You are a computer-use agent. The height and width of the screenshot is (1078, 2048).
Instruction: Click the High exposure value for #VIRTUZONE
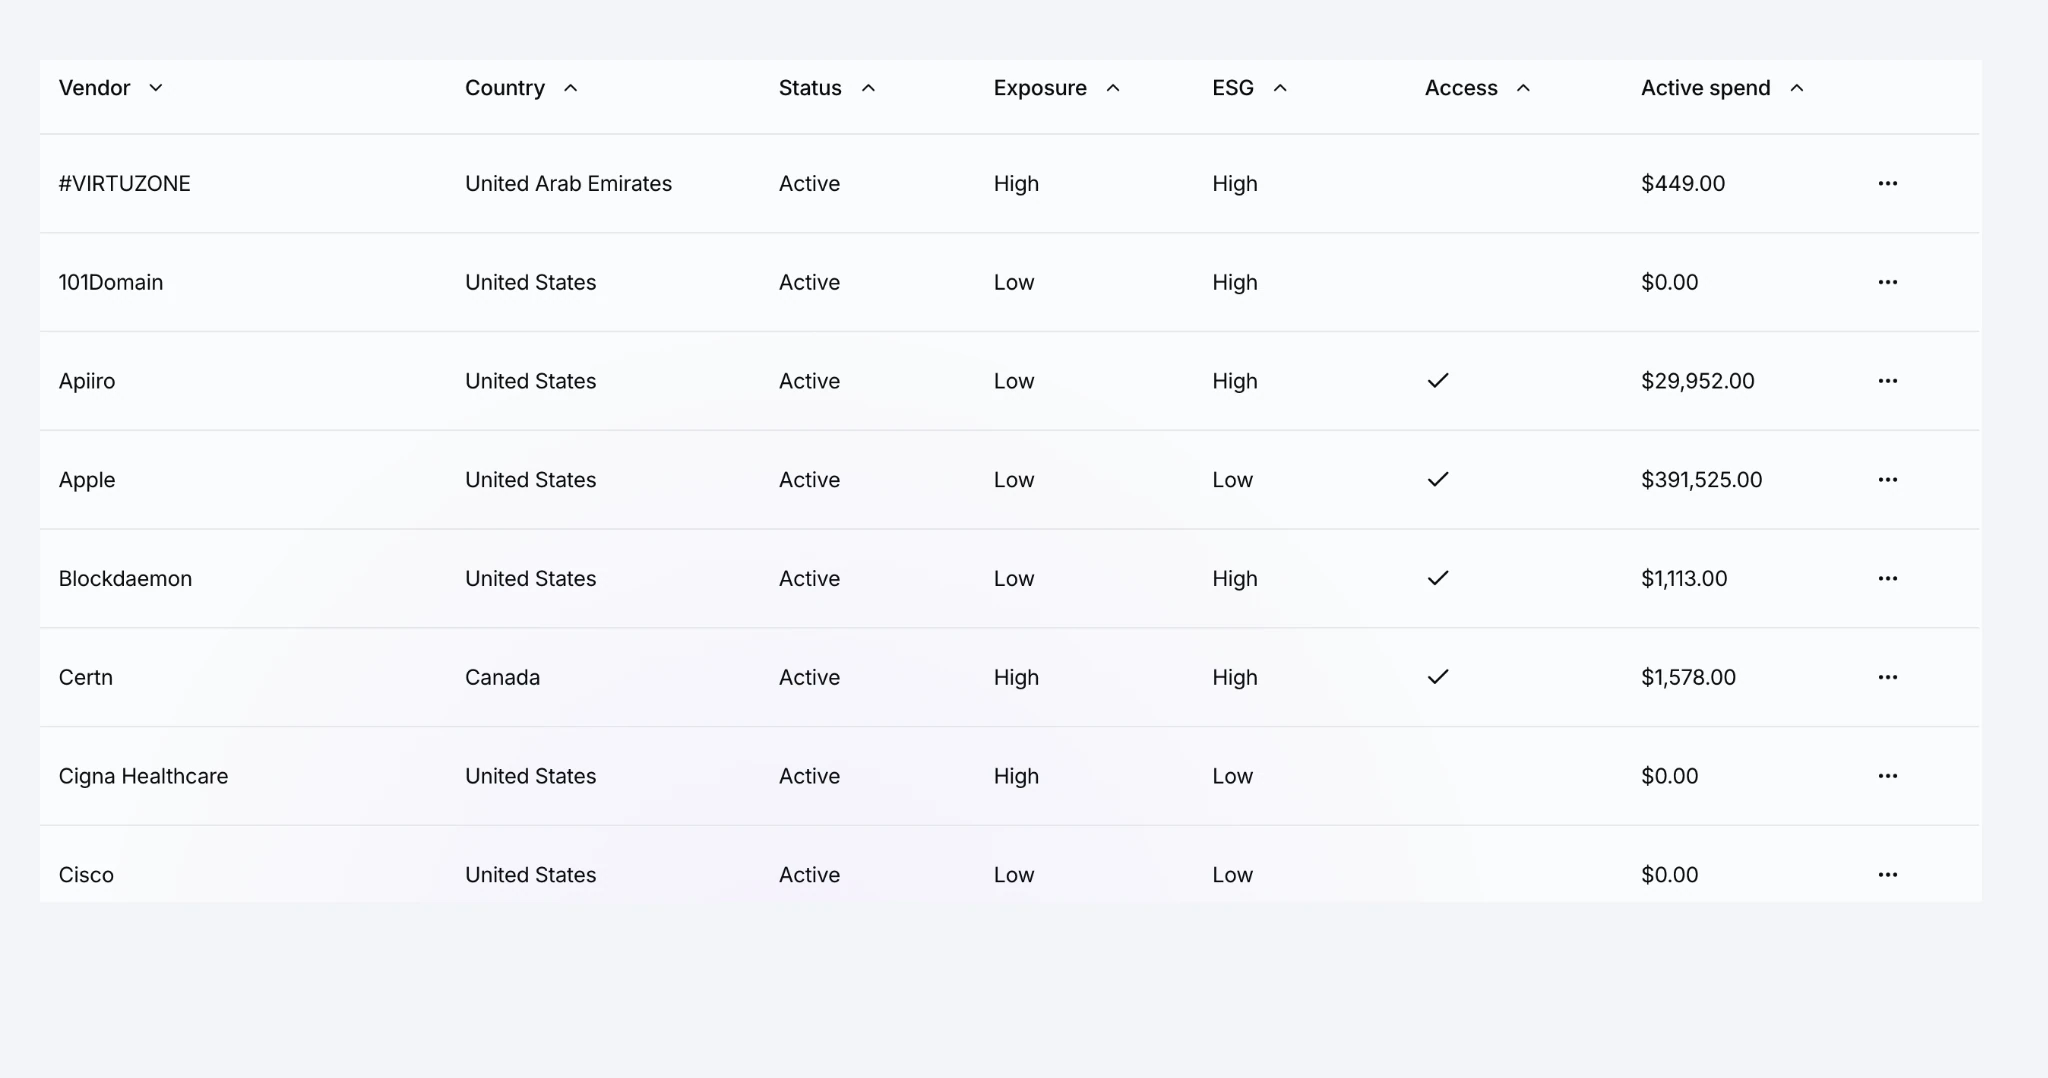pyautogui.click(x=1016, y=184)
